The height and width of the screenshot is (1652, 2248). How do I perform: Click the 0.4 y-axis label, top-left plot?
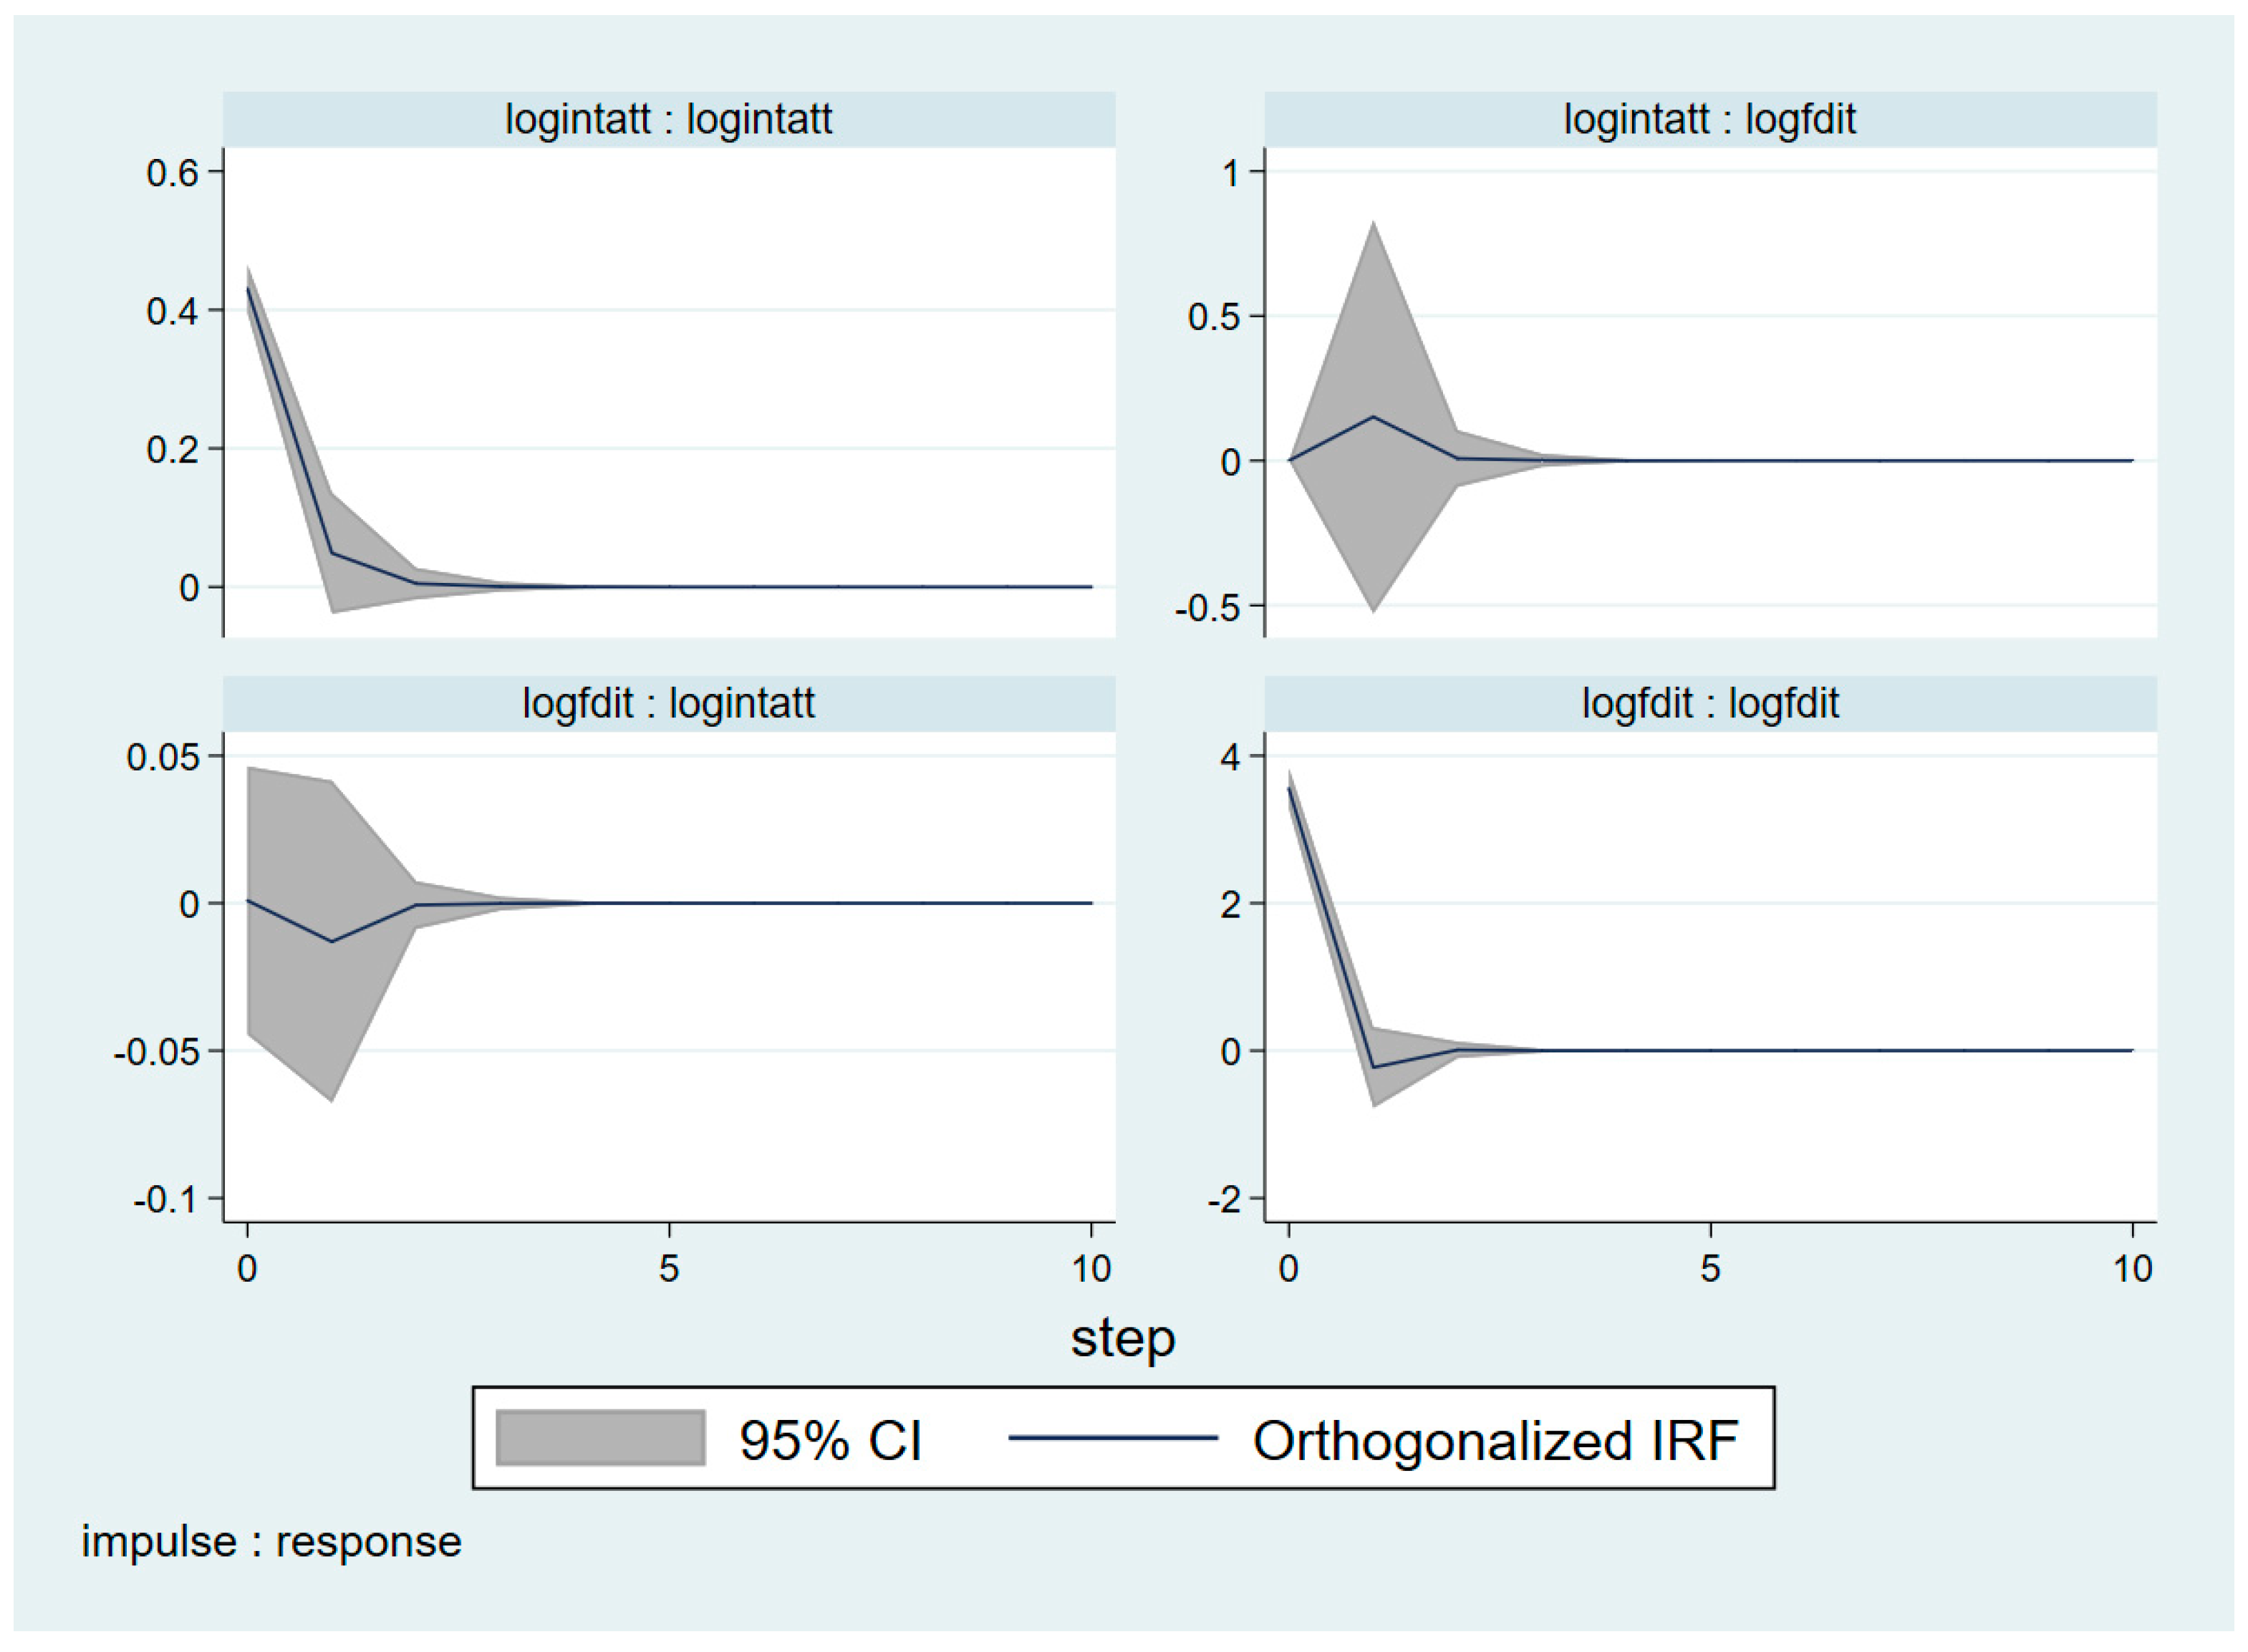tap(172, 311)
